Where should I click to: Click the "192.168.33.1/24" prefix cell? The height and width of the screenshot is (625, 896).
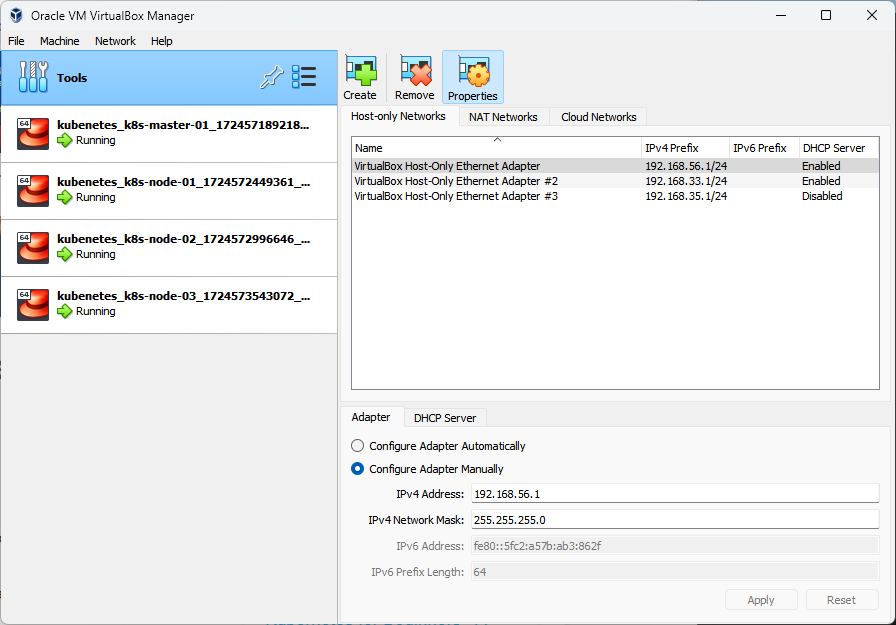tap(686, 181)
